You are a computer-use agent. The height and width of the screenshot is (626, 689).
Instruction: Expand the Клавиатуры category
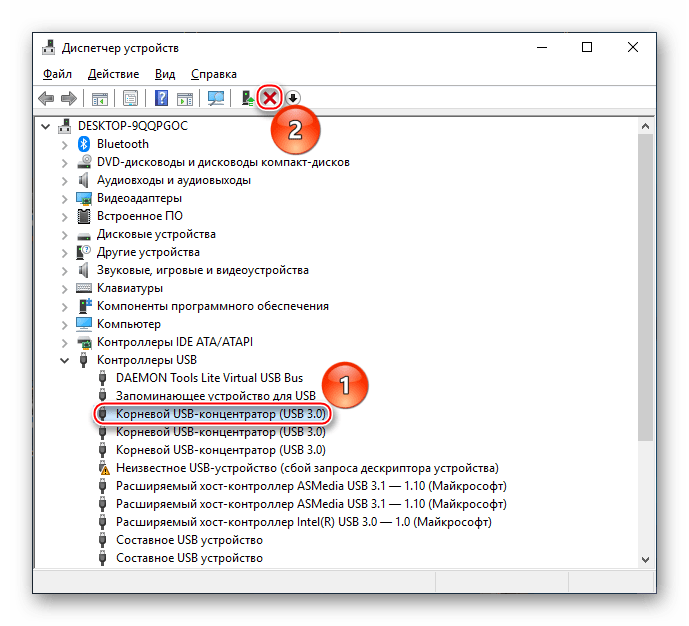point(65,289)
